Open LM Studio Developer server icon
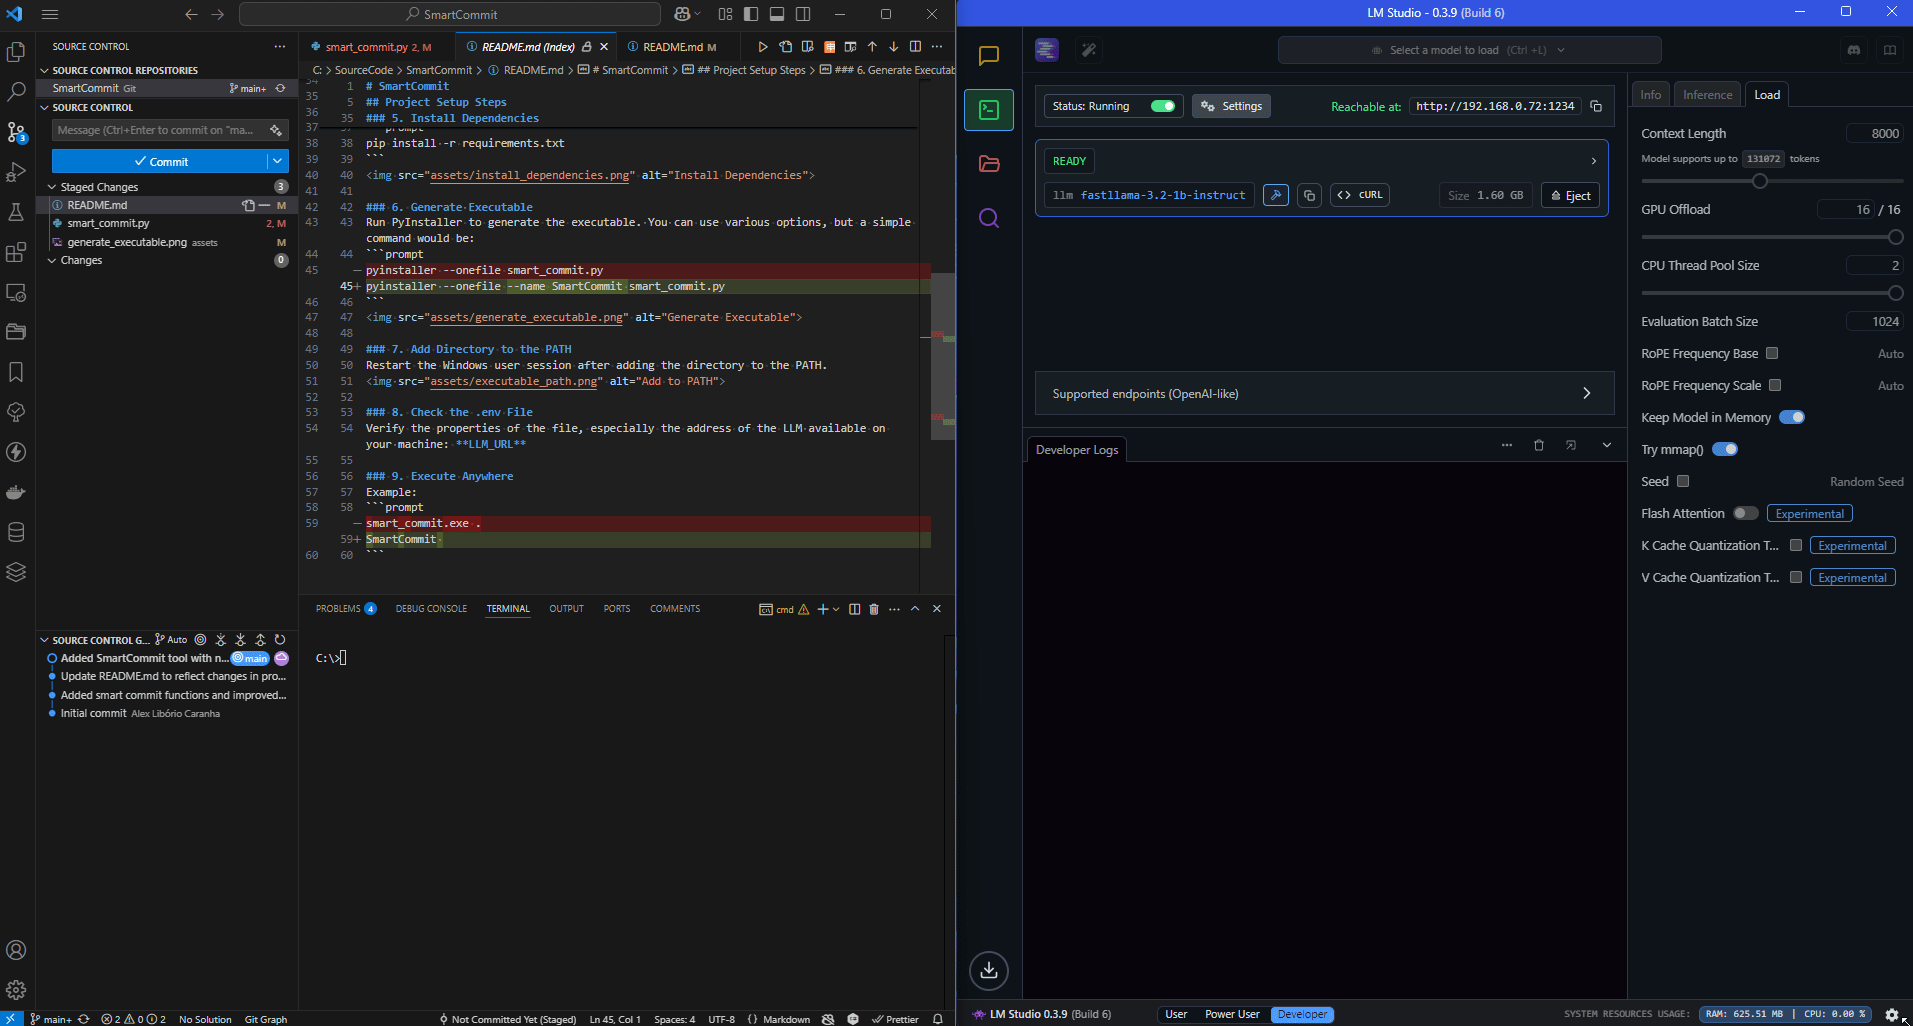 tap(989, 110)
